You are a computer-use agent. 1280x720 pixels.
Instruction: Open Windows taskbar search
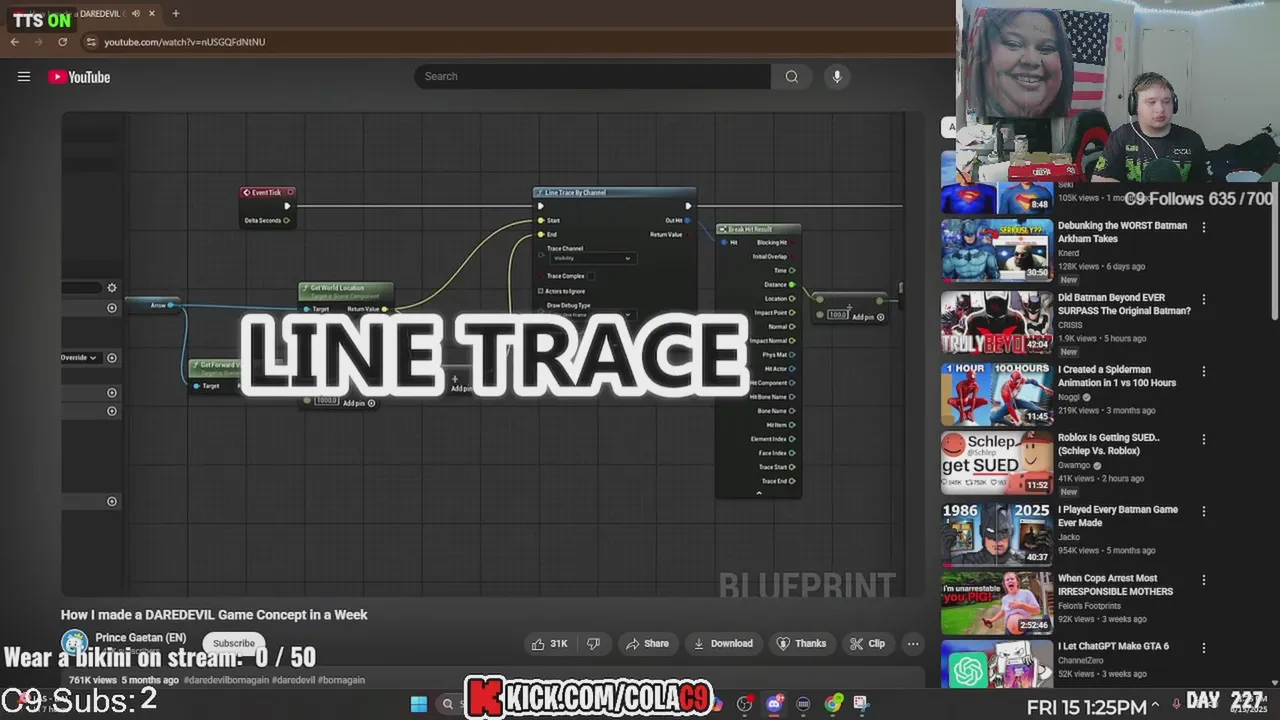(448, 704)
